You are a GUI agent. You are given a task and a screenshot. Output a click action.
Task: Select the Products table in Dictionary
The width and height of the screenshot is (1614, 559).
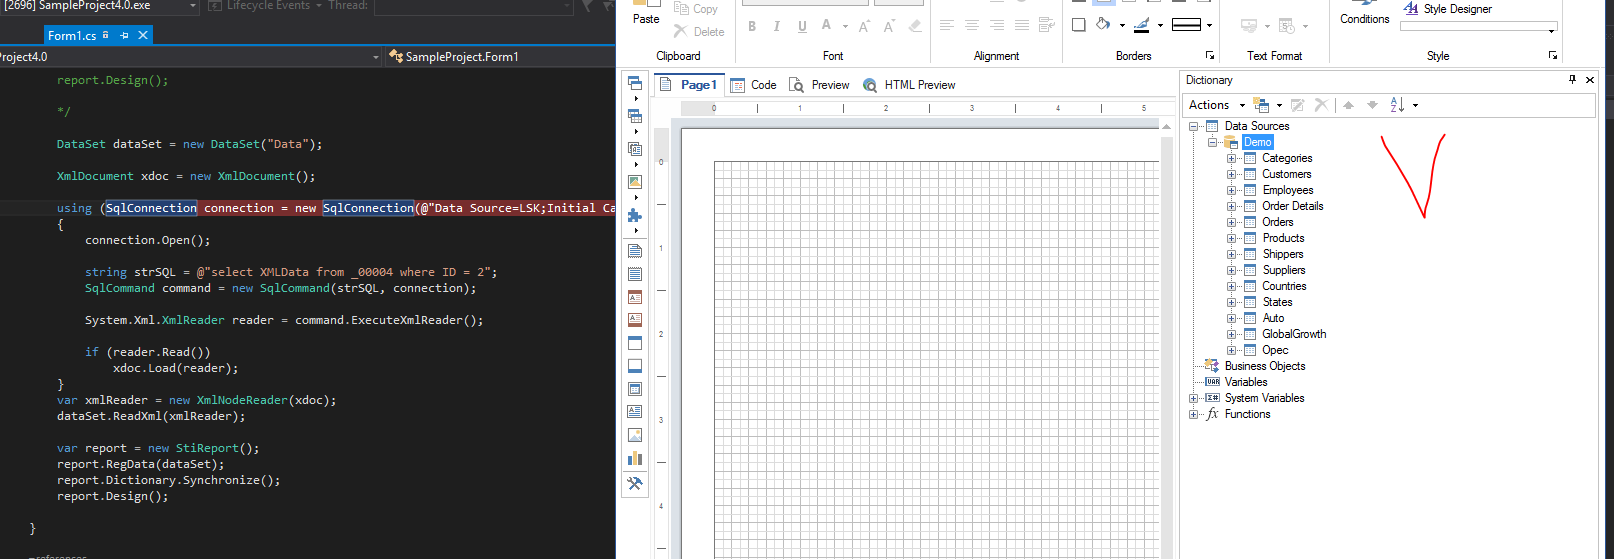pyautogui.click(x=1283, y=238)
